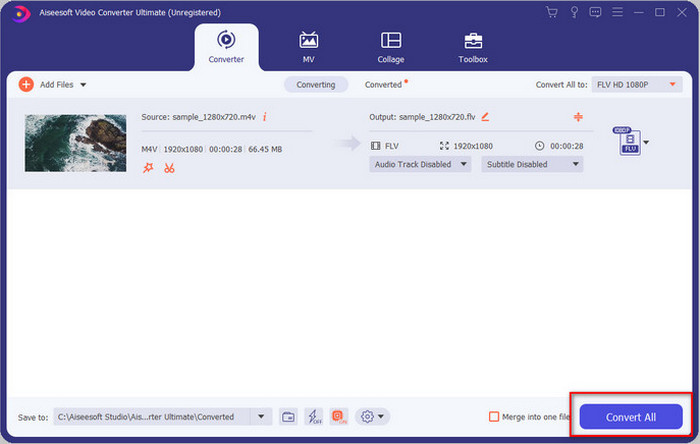Open the Collage tab
This screenshot has width=700, height=444.
tap(391, 47)
